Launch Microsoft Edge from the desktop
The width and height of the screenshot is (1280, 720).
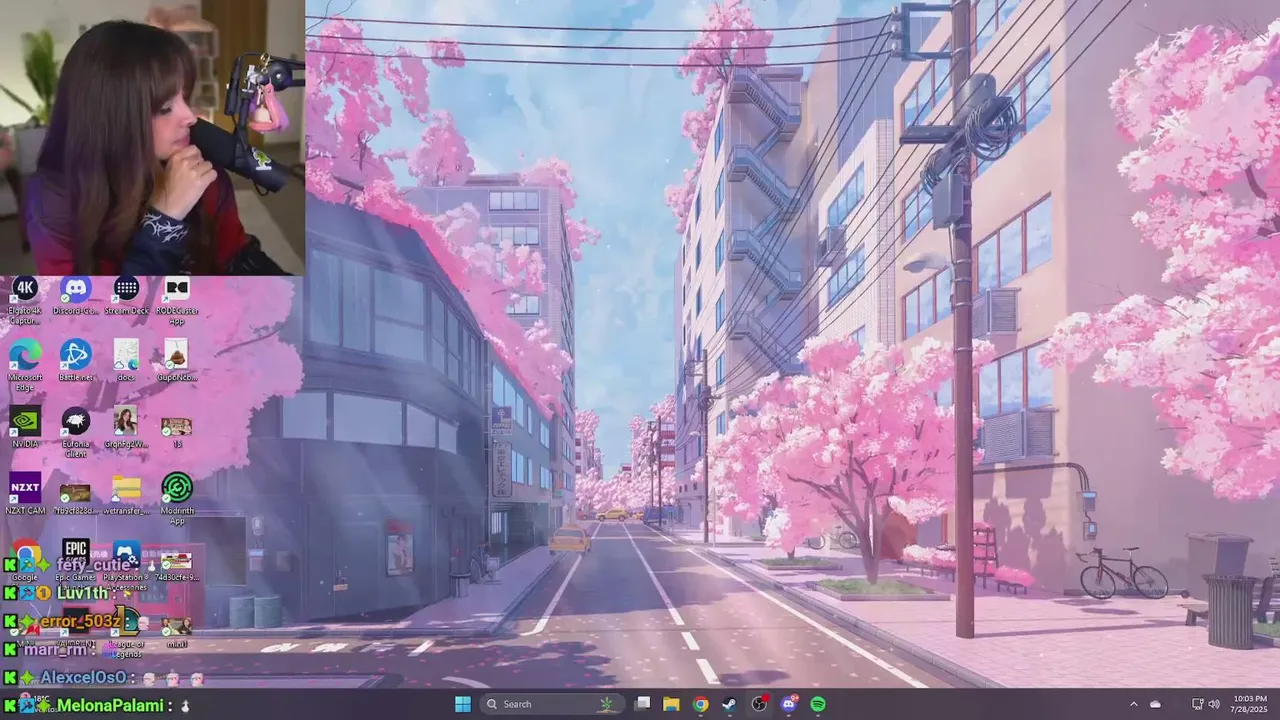[x=25, y=365]
